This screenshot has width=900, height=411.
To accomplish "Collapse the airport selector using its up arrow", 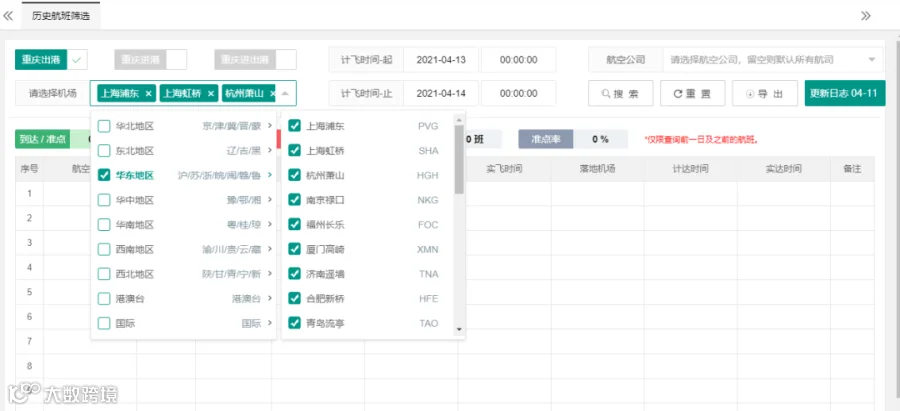I will (285, 94).
